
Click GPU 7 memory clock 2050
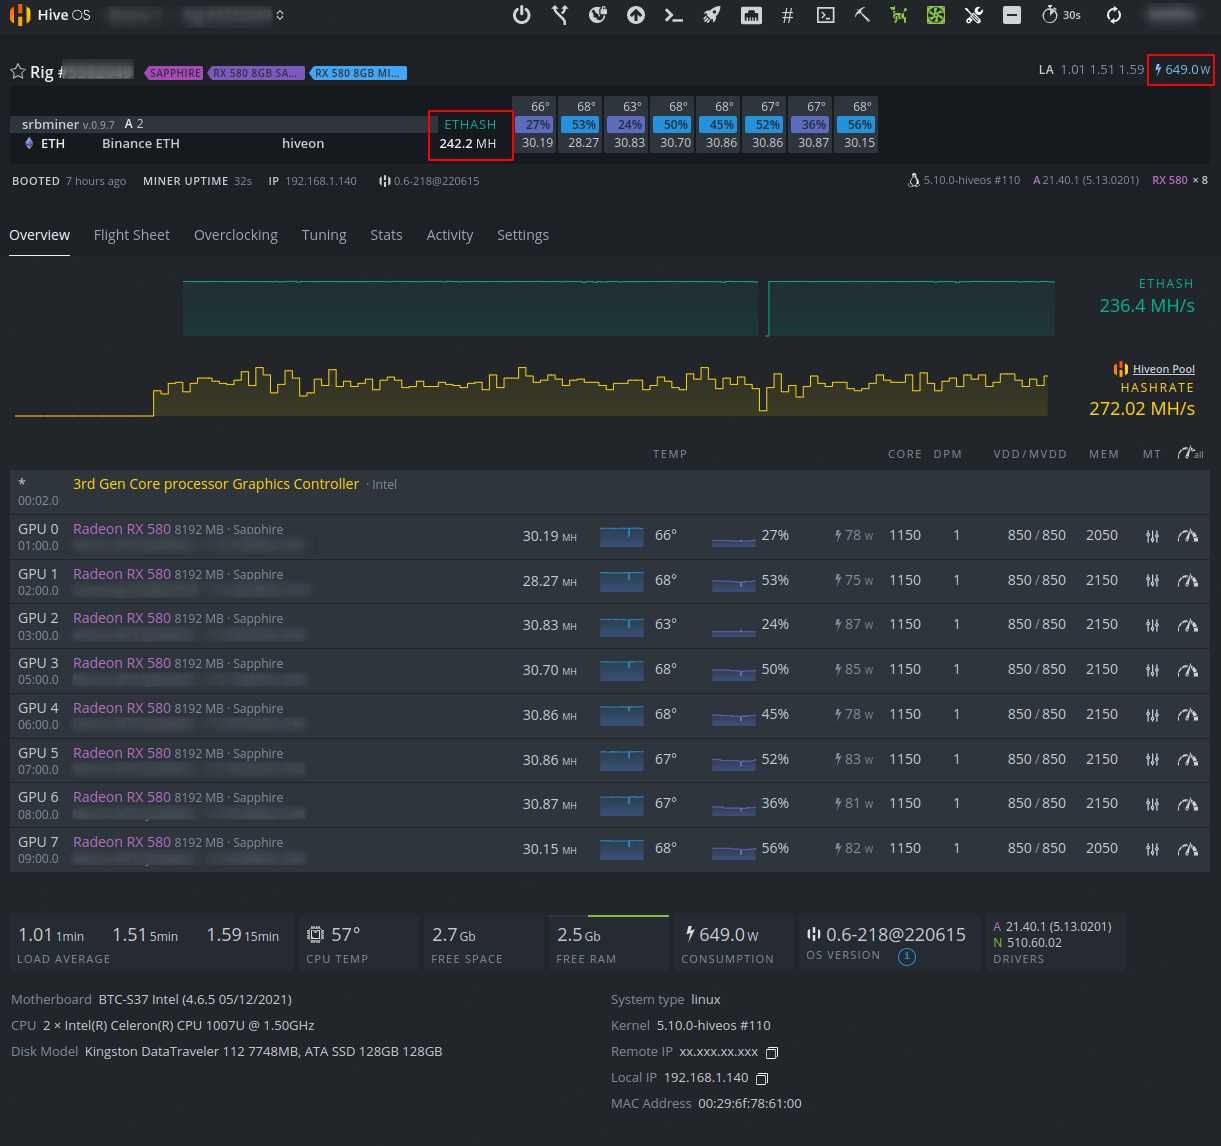pos(1102,849)
